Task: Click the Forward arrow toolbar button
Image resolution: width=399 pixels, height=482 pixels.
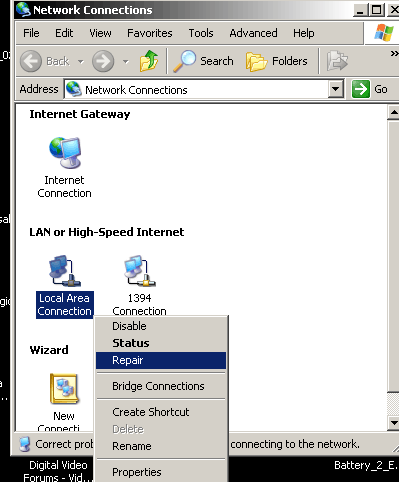Action: tap(103, 61)
